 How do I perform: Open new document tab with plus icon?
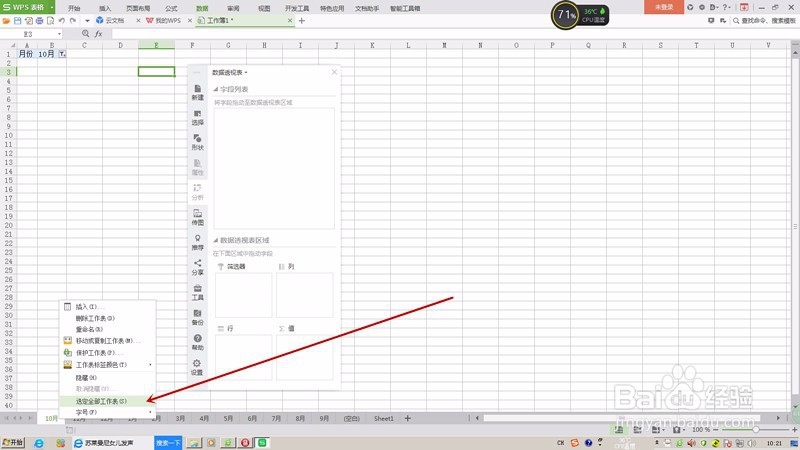pyautogui.click(x=302, y=21)
